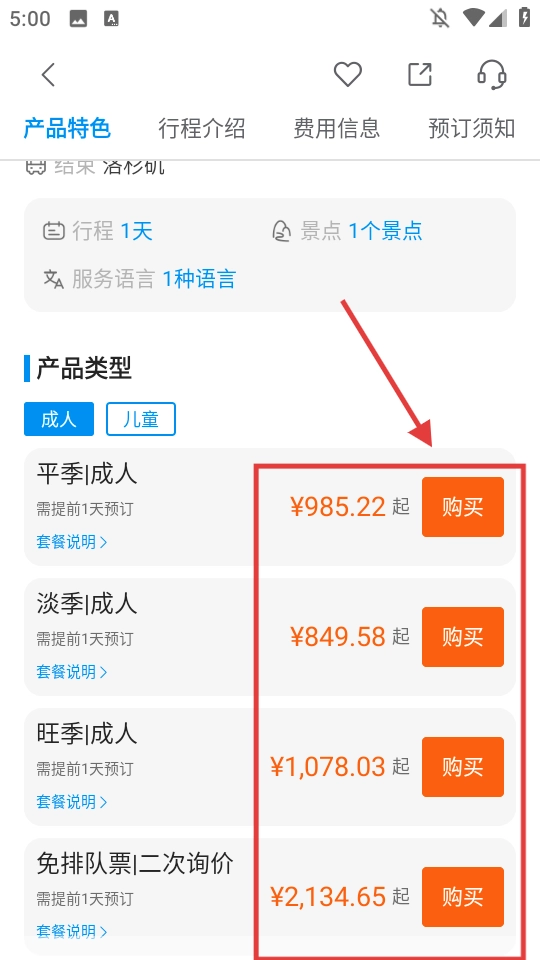Viewport: 540px width, 960px height.
Task: Expand 套餐说明 for 淡季|成人
Action: coord(72,672)
